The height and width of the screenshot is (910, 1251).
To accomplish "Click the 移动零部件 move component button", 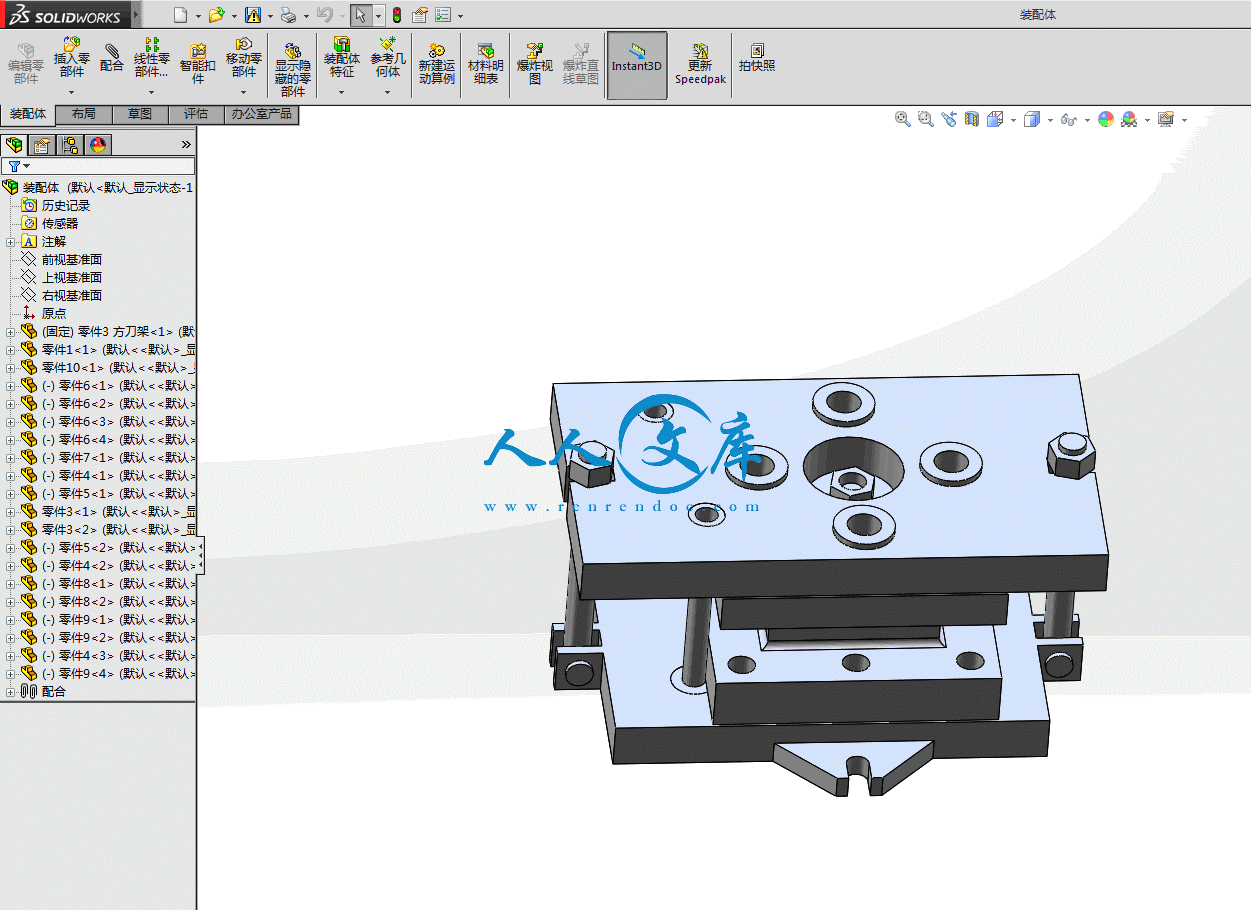I will coord(243,58).
